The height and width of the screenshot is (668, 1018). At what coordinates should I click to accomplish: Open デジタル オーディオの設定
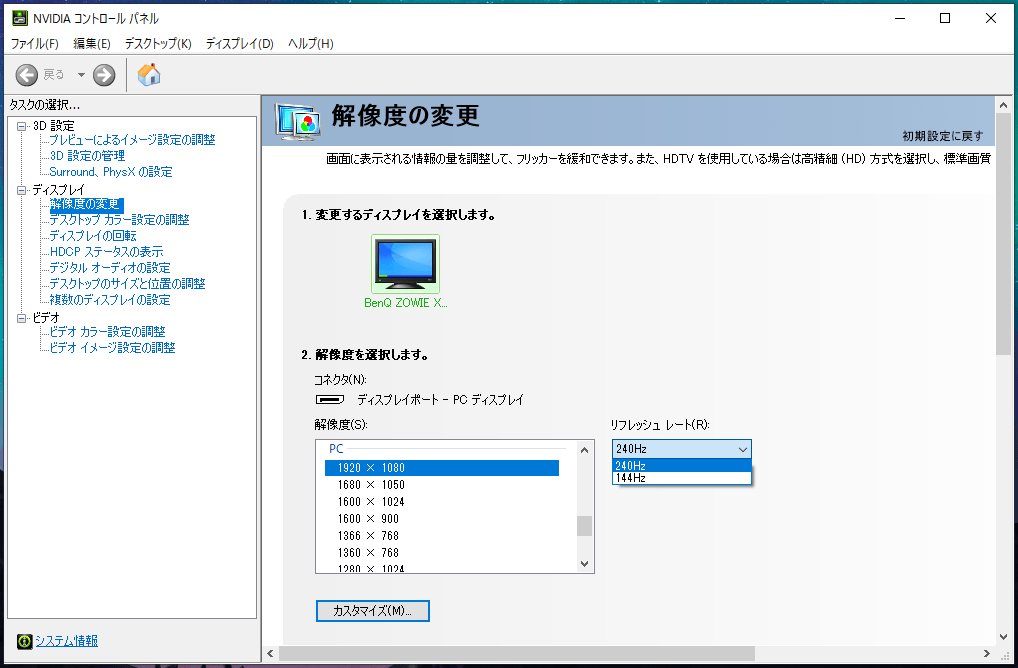pyautogui.click(x=110, y=268)
